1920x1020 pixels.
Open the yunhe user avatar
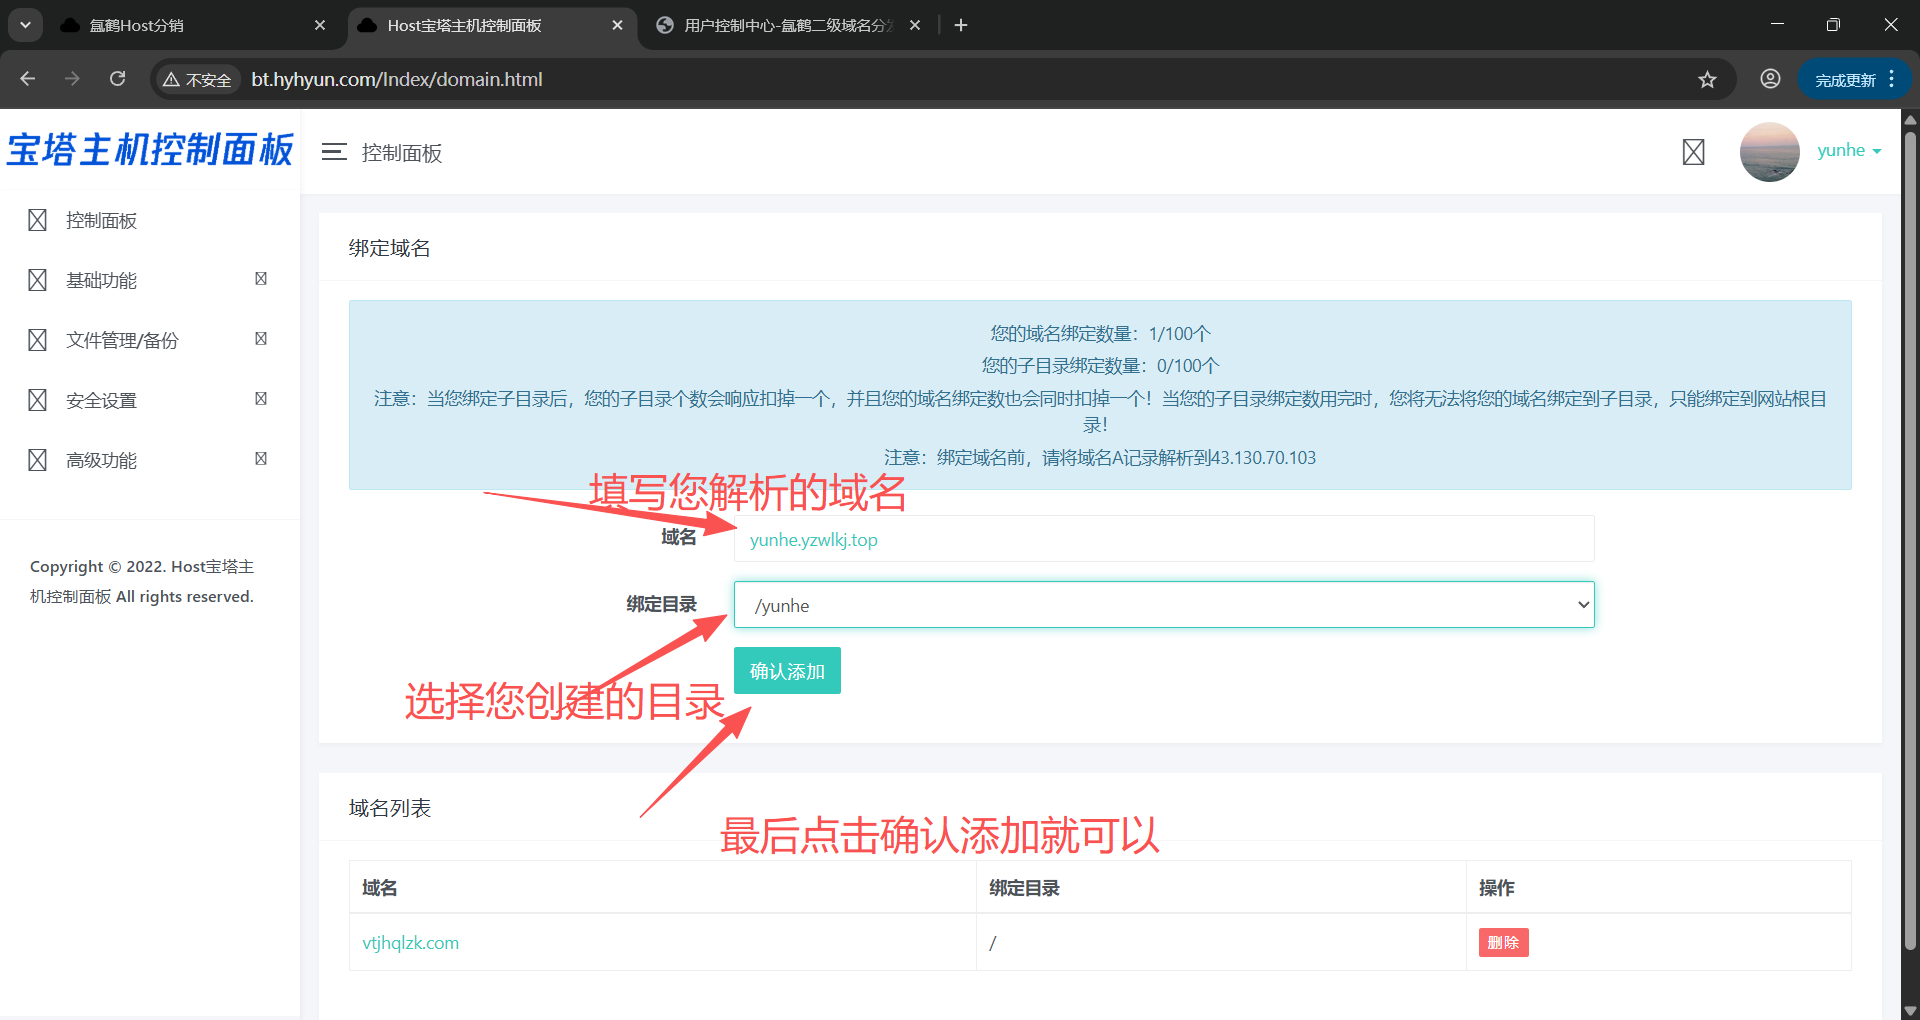1769,152
